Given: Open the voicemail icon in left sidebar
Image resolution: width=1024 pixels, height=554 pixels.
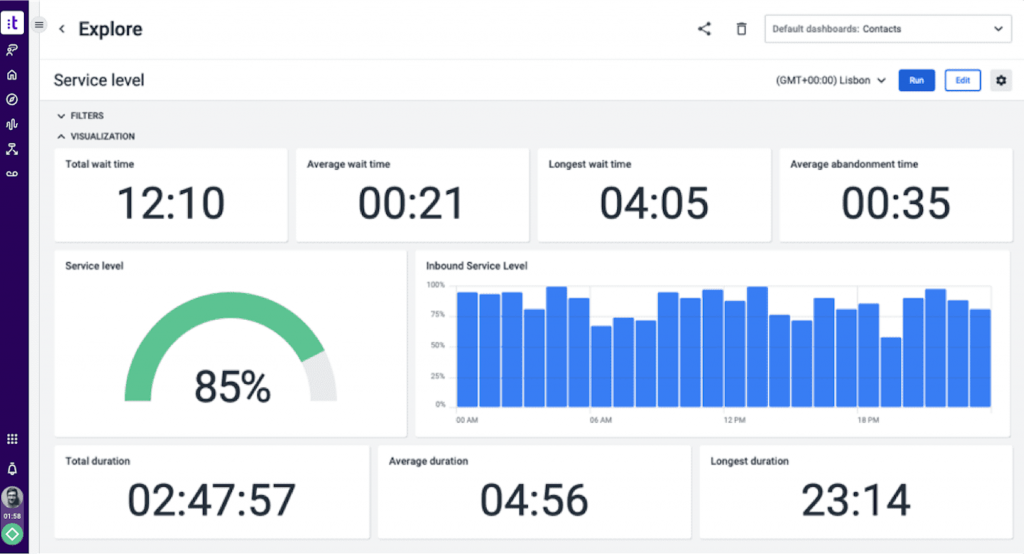Looking at the screenshot, I should [x=12, y=174].
